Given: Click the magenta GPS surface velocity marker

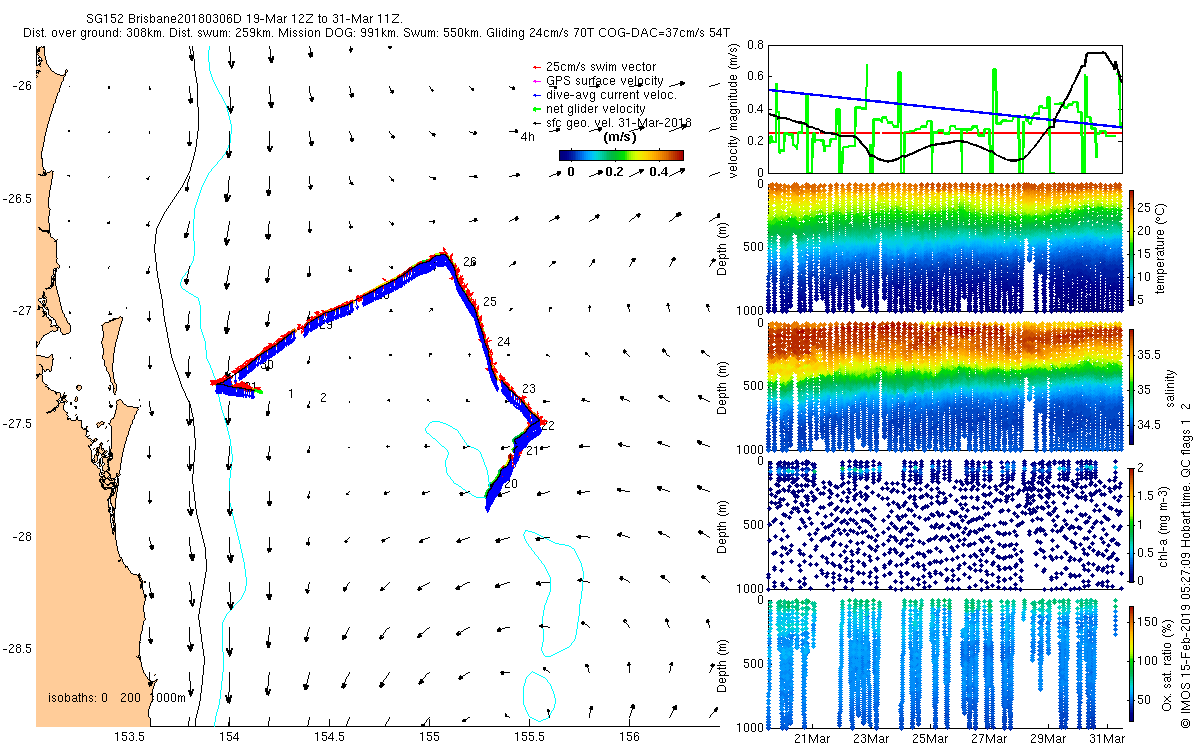Looking at the screenshot, I should (x=537, y=81).
